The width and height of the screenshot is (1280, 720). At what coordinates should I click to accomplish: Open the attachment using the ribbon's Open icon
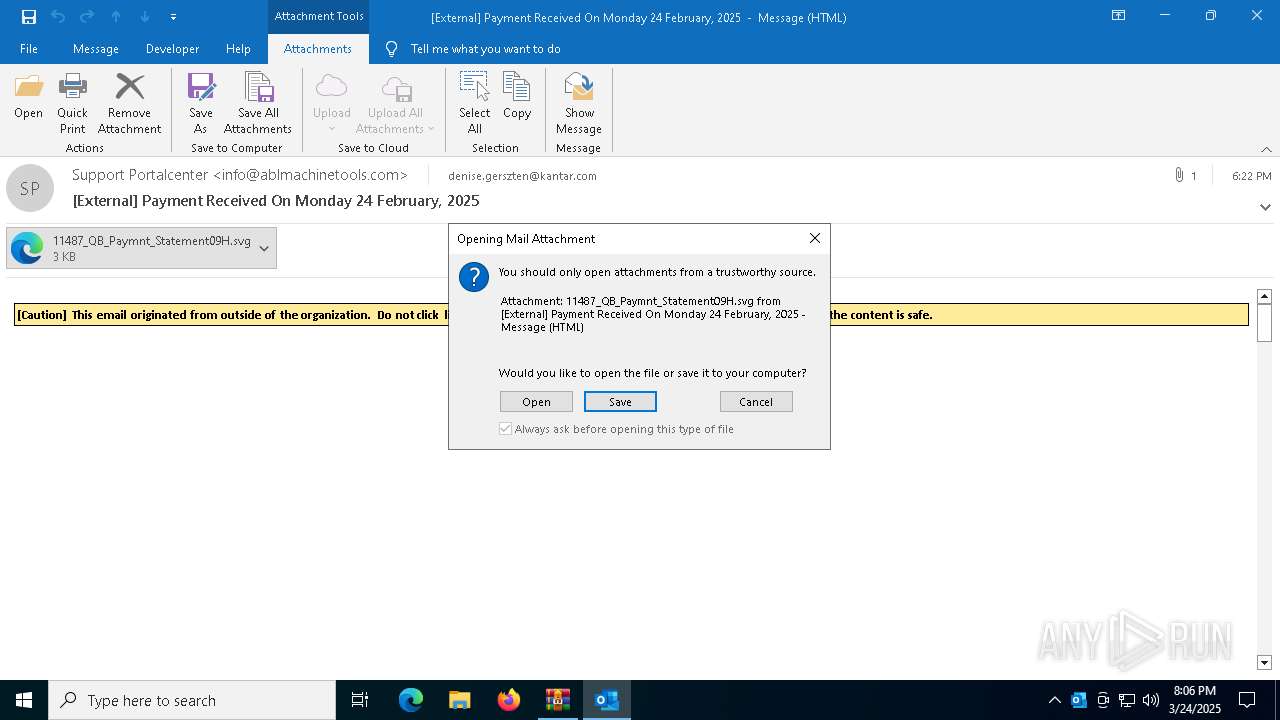point(29,96)
